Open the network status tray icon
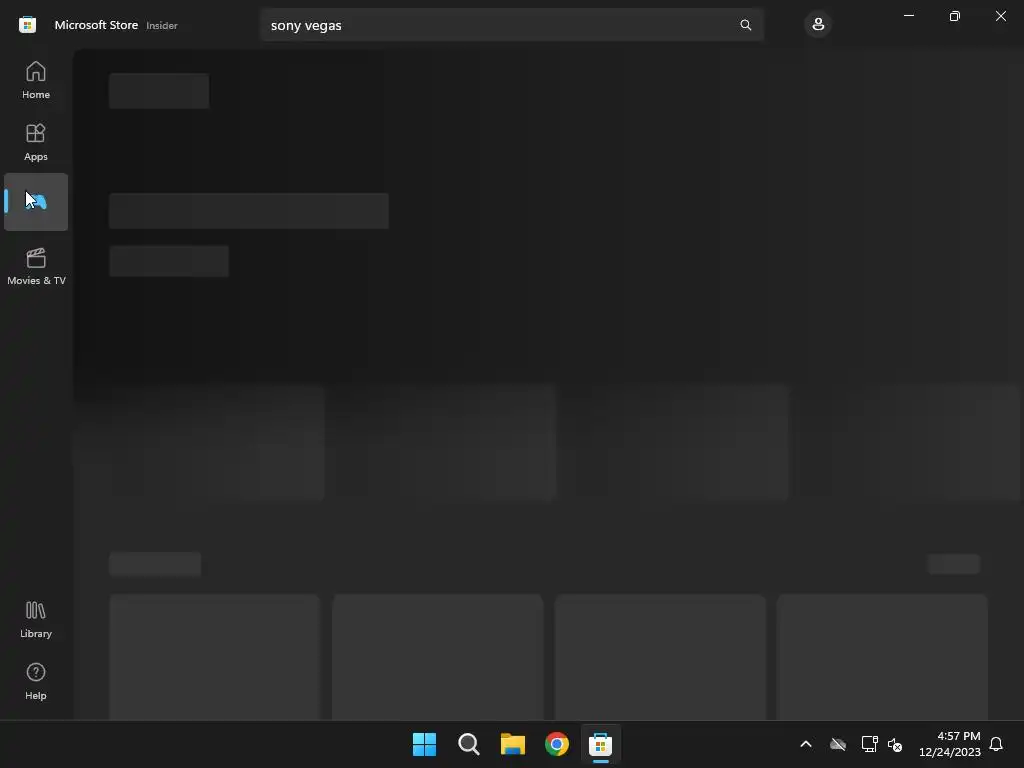Viewport: 1024px width, 768px height. [869, 744]
